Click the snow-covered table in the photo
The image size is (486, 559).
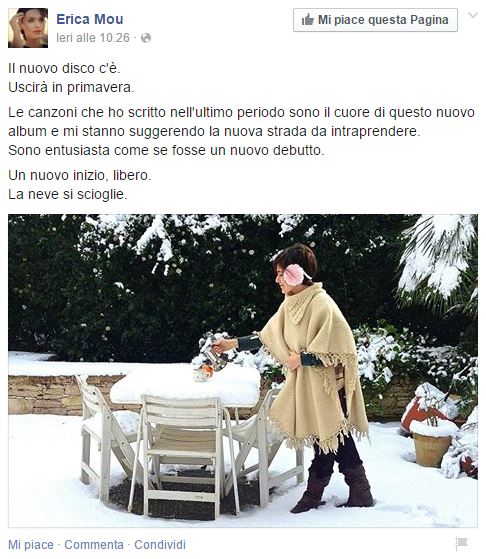pyautogui.click(x=185, y=386)
